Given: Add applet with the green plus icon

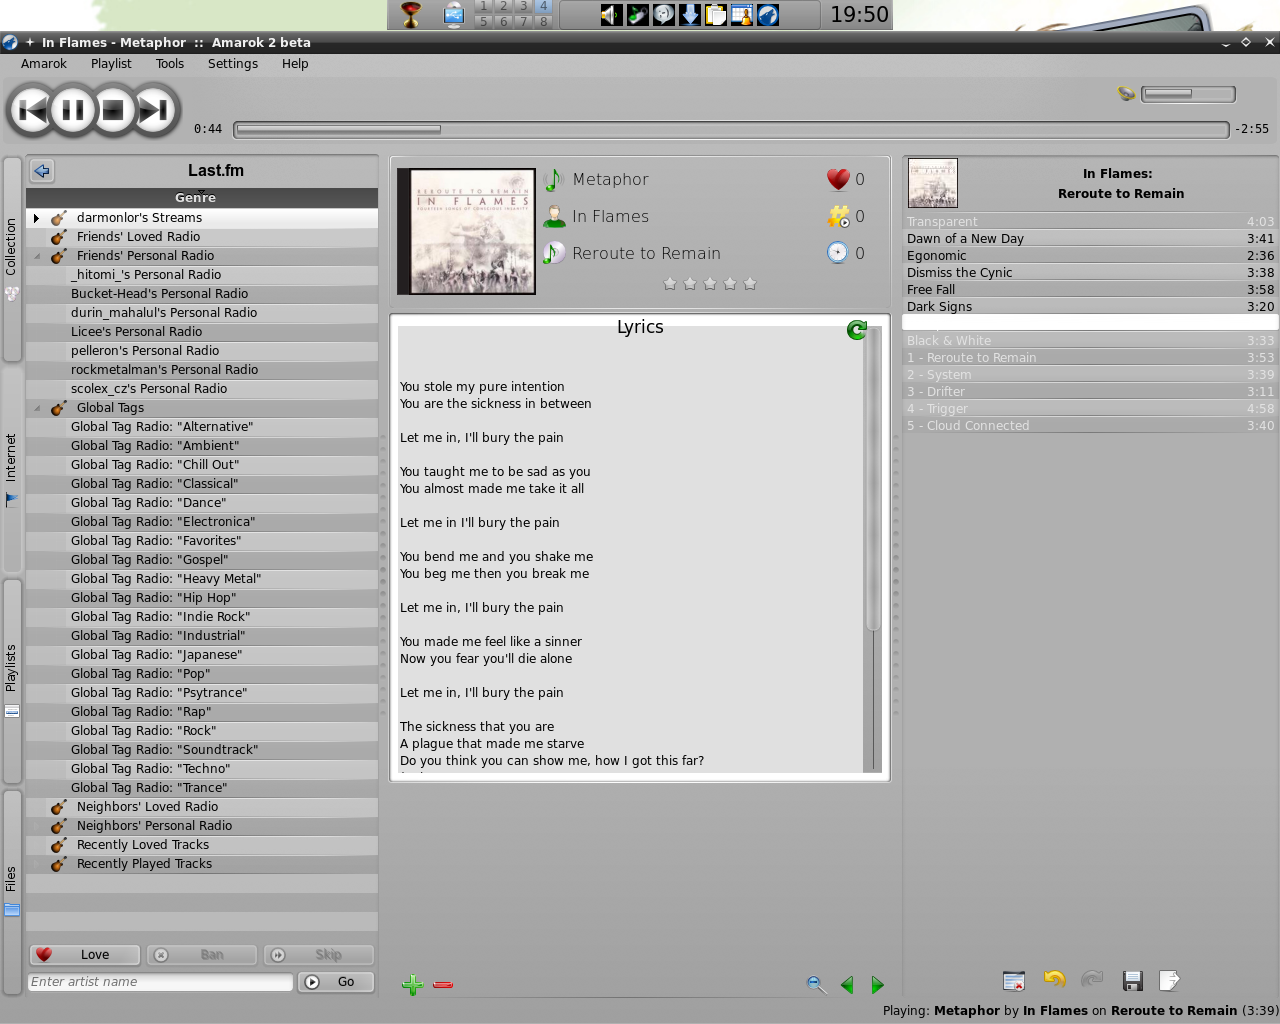Looking at the screenshot, I should coord(412,985).
